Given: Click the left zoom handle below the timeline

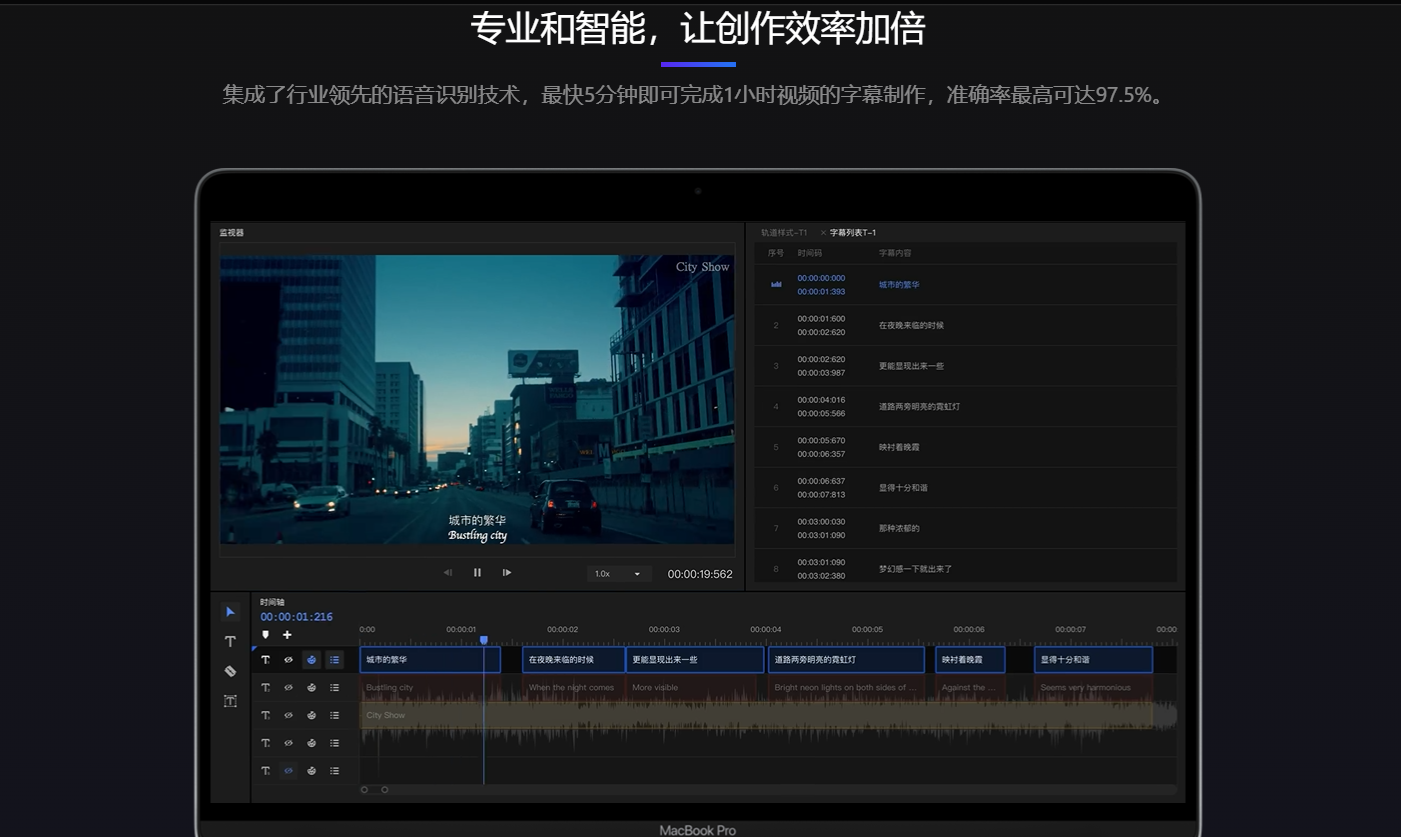Looking at the screenshot, I should point(365,789).
